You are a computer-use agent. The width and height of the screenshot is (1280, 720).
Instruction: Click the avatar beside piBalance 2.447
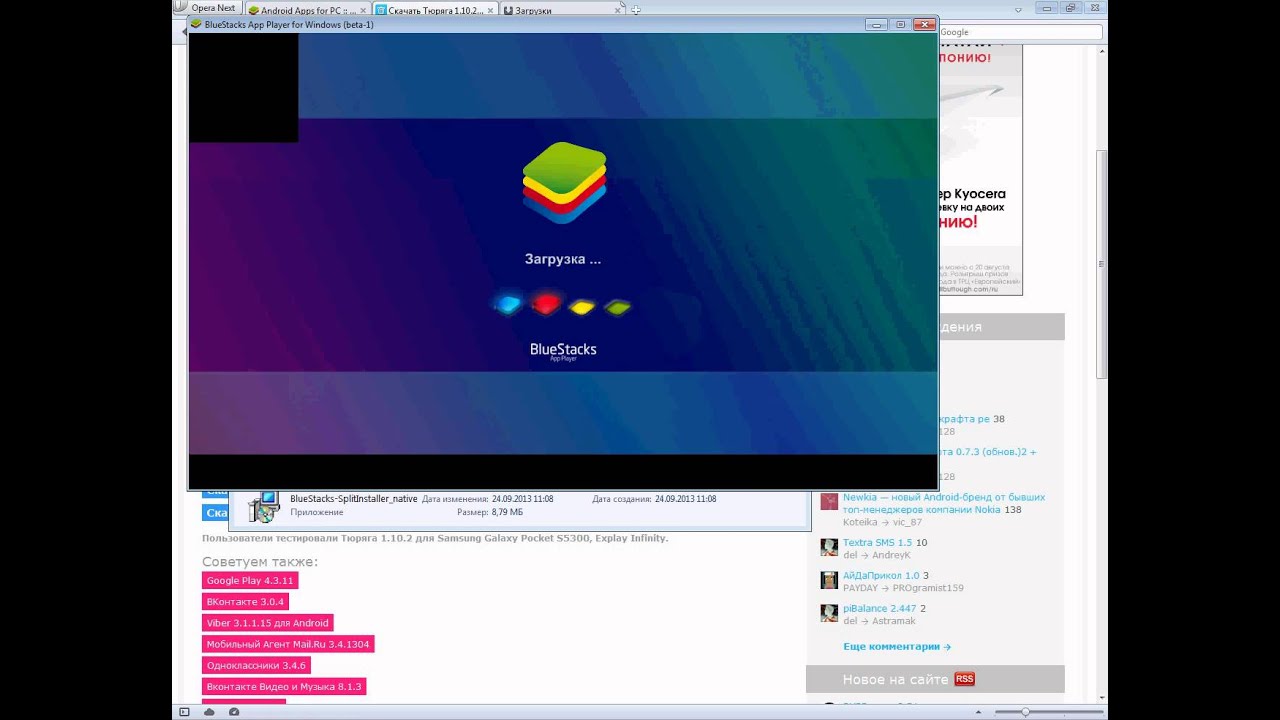point(829,613)
